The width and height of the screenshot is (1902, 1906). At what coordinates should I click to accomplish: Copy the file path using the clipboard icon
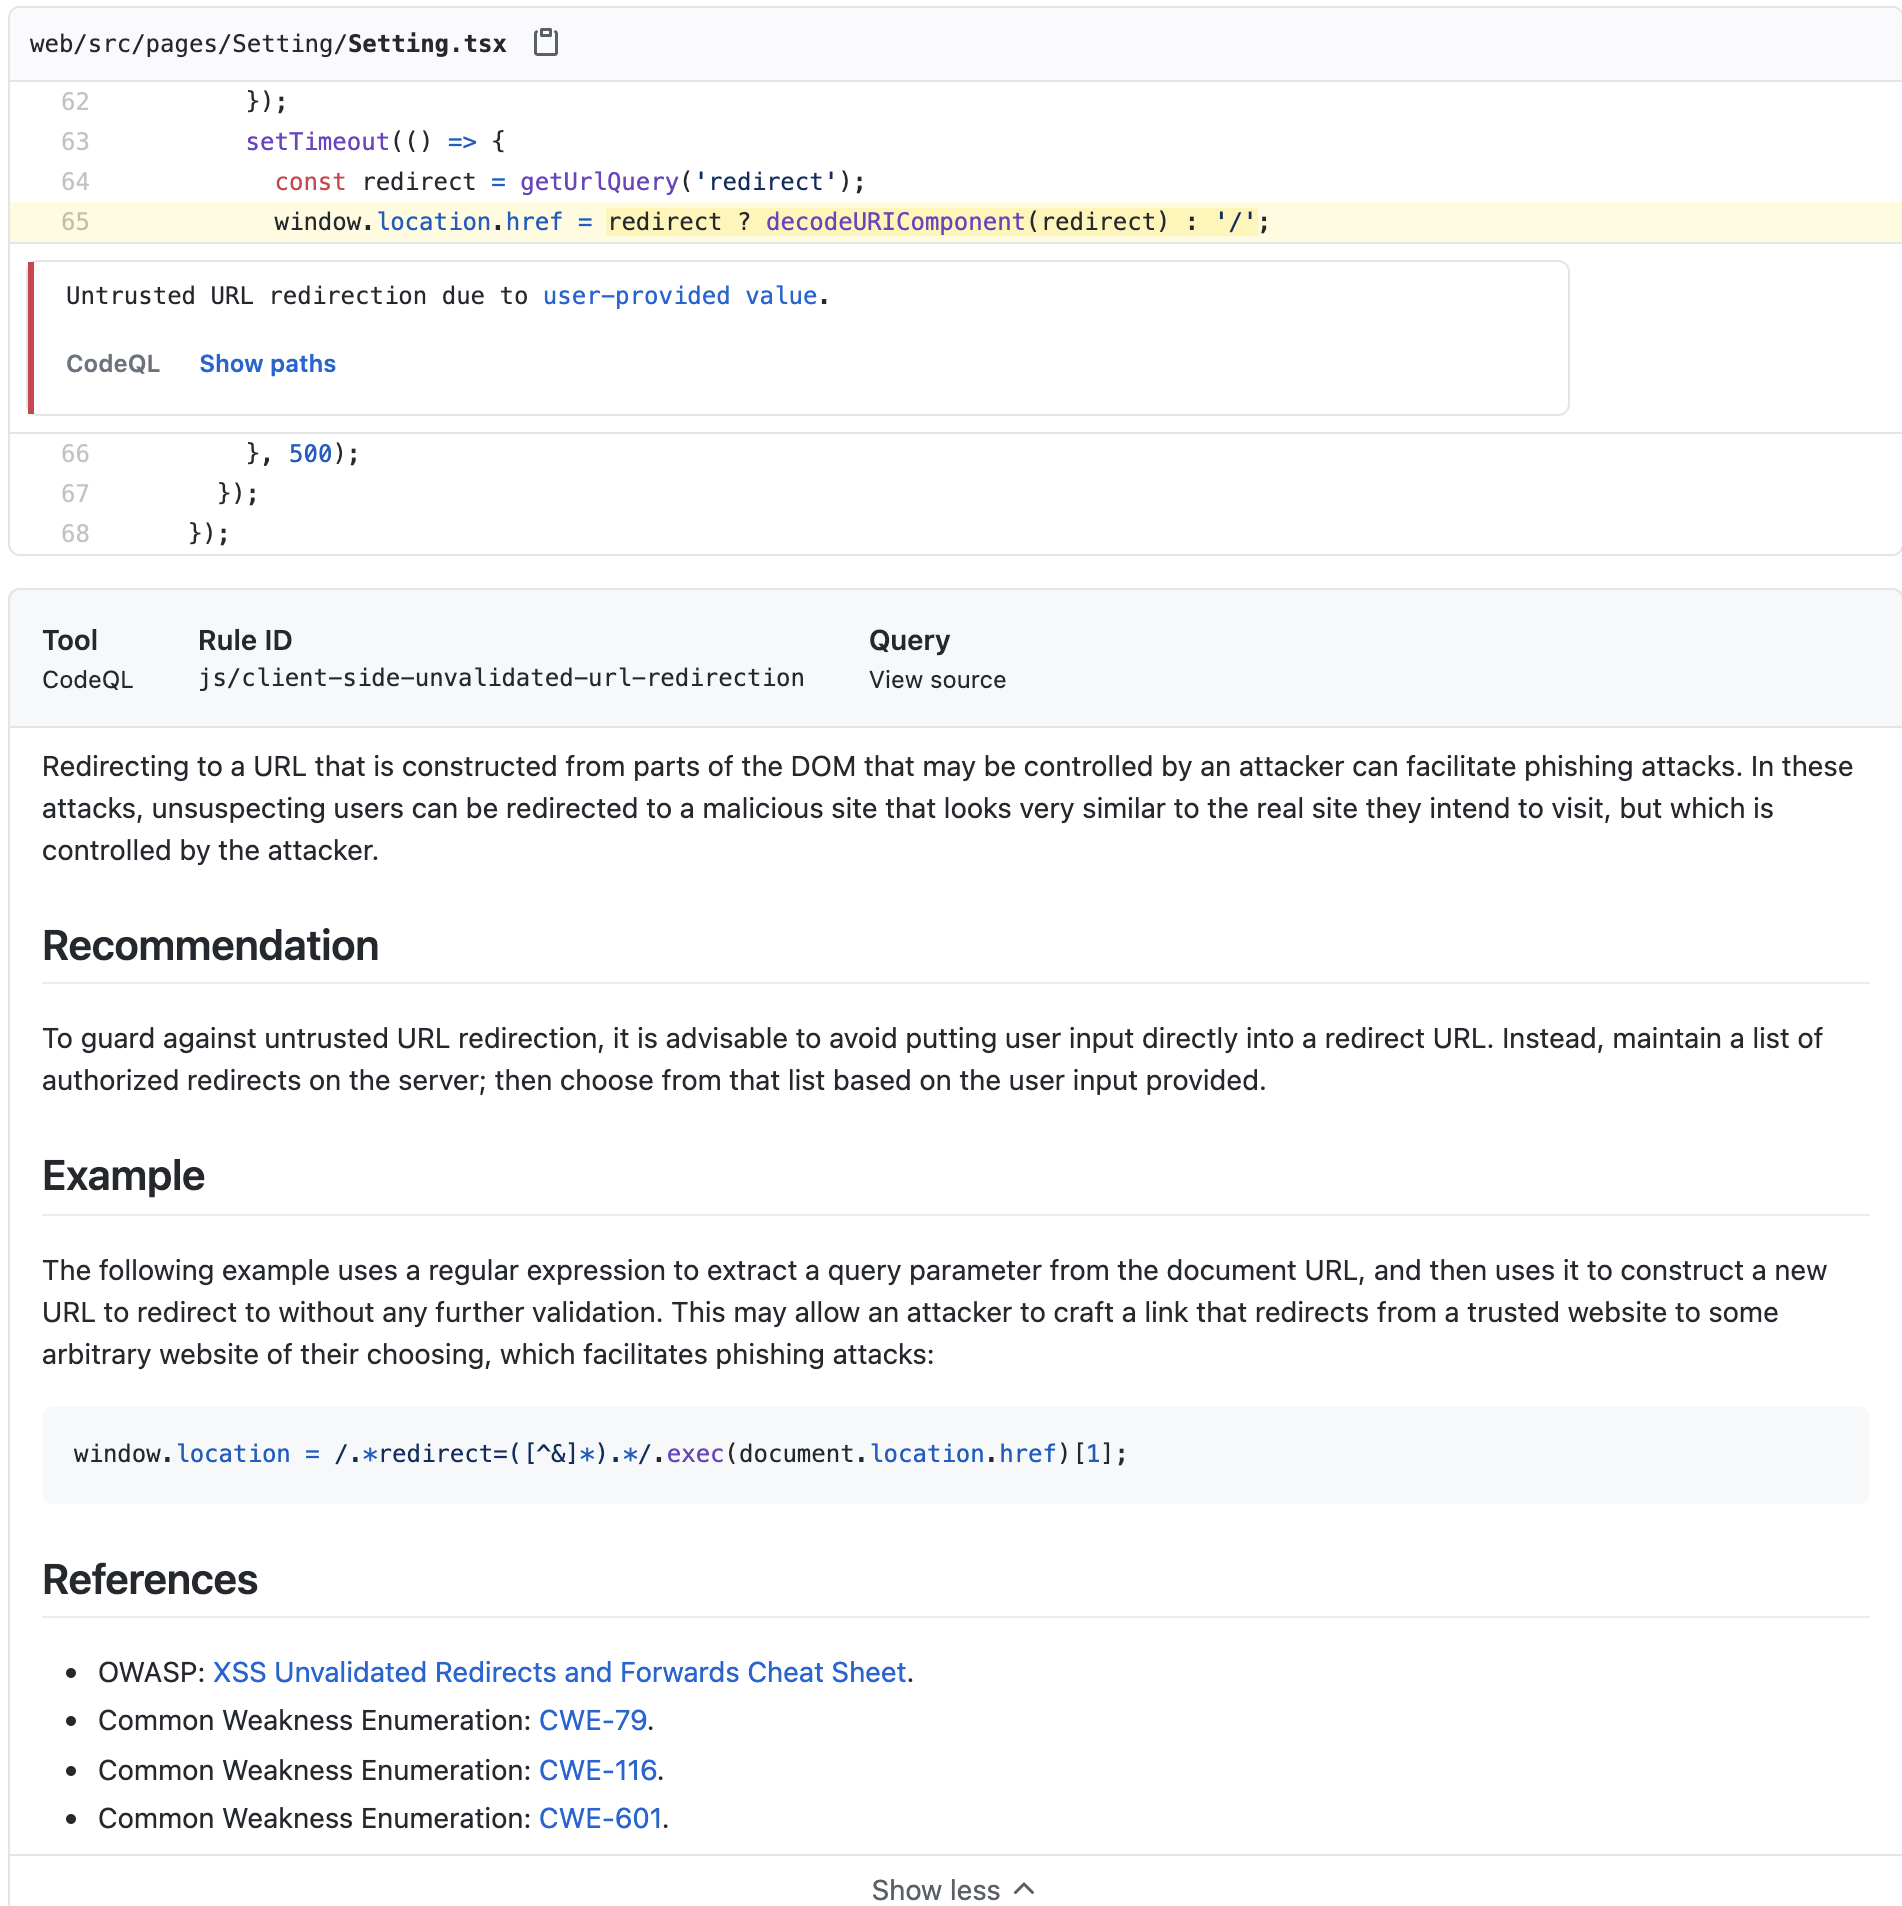546,42
